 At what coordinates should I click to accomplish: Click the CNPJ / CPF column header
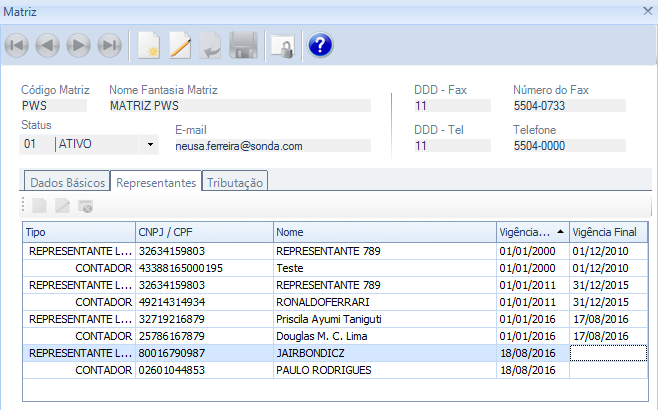click(x=204, y=232)
